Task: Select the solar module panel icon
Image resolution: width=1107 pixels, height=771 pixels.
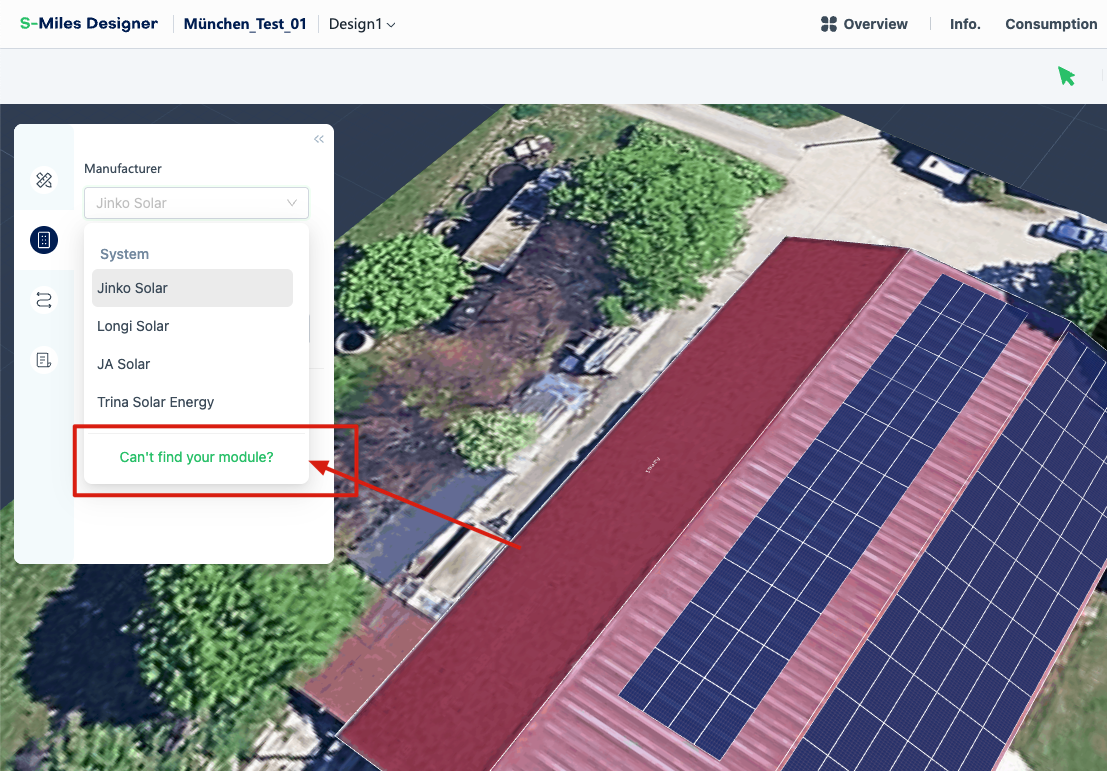Action: tap(44, 240)
